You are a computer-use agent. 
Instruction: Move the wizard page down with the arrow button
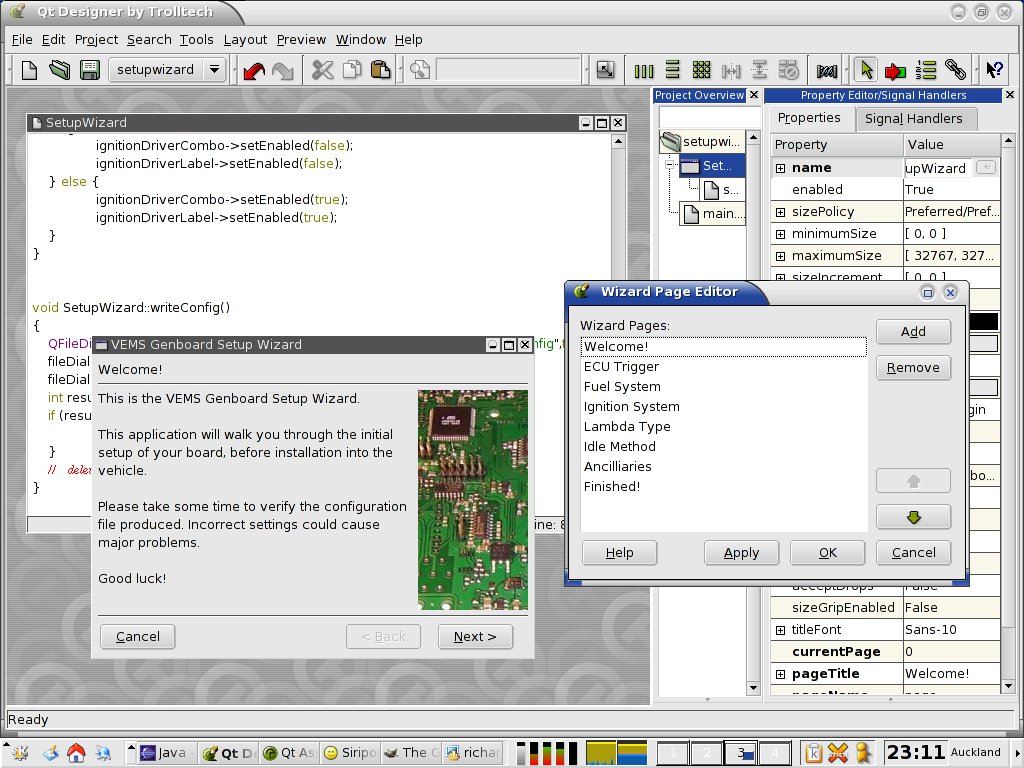[x=913, y=517]
